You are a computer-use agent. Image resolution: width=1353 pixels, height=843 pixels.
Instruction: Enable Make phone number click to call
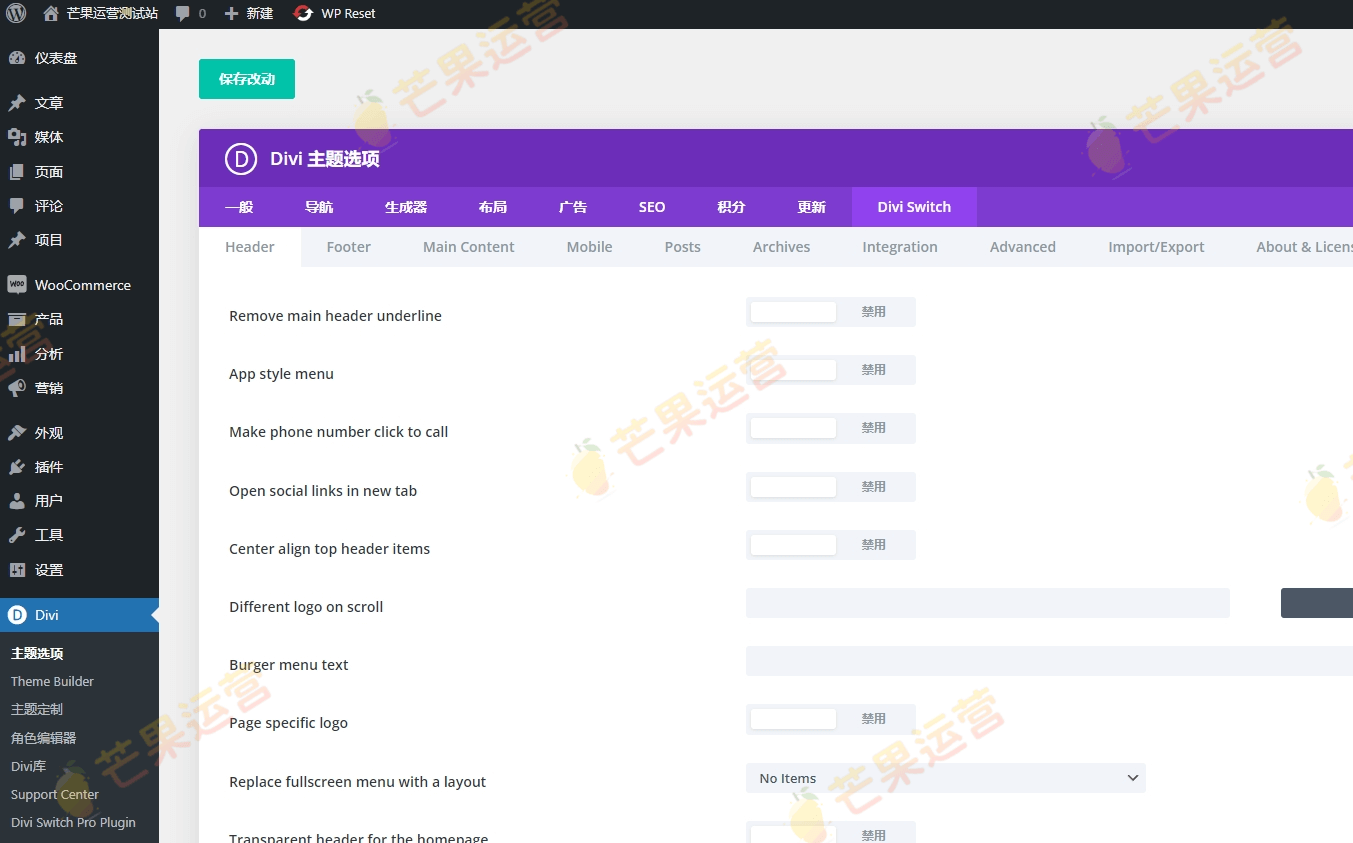pyautogui.click(x=793, y=428)
